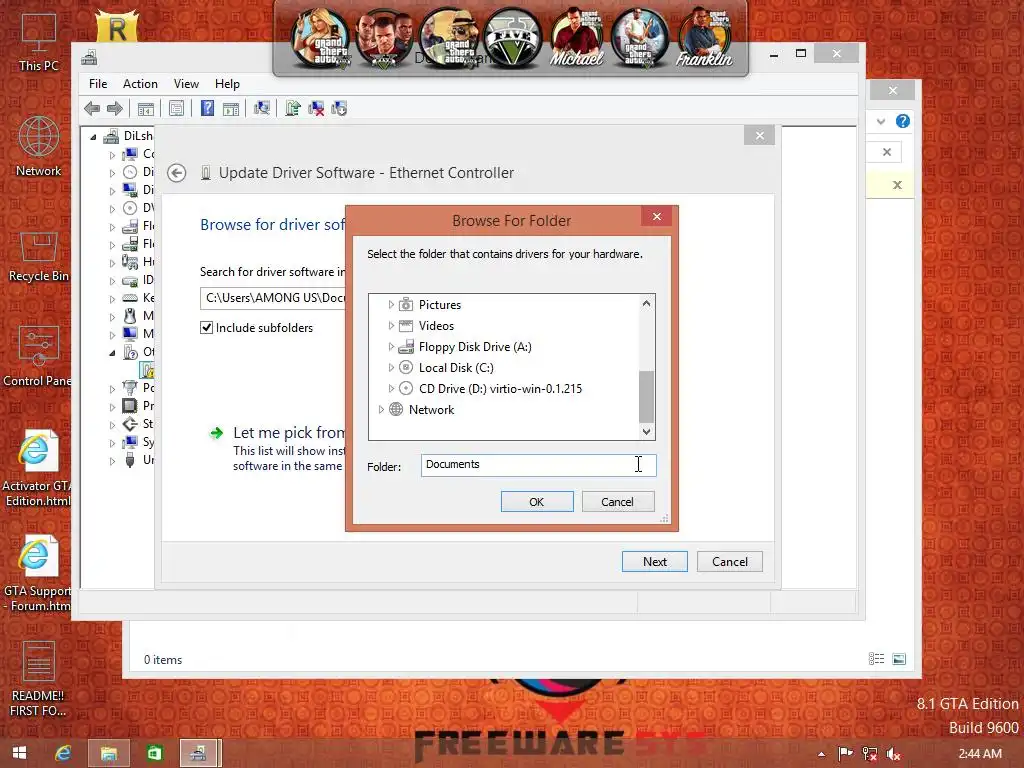Viewport: 1024px width, 768px height.
Task: Switch to details view in Explorer status bar
Action: 876,659
